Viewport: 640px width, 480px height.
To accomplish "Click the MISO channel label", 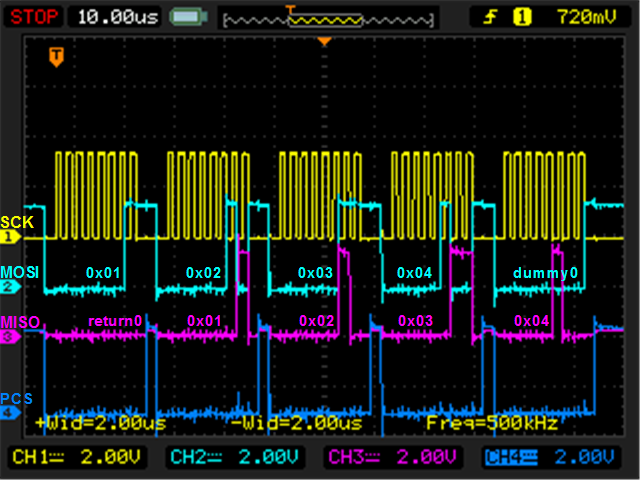I will 20,322.
